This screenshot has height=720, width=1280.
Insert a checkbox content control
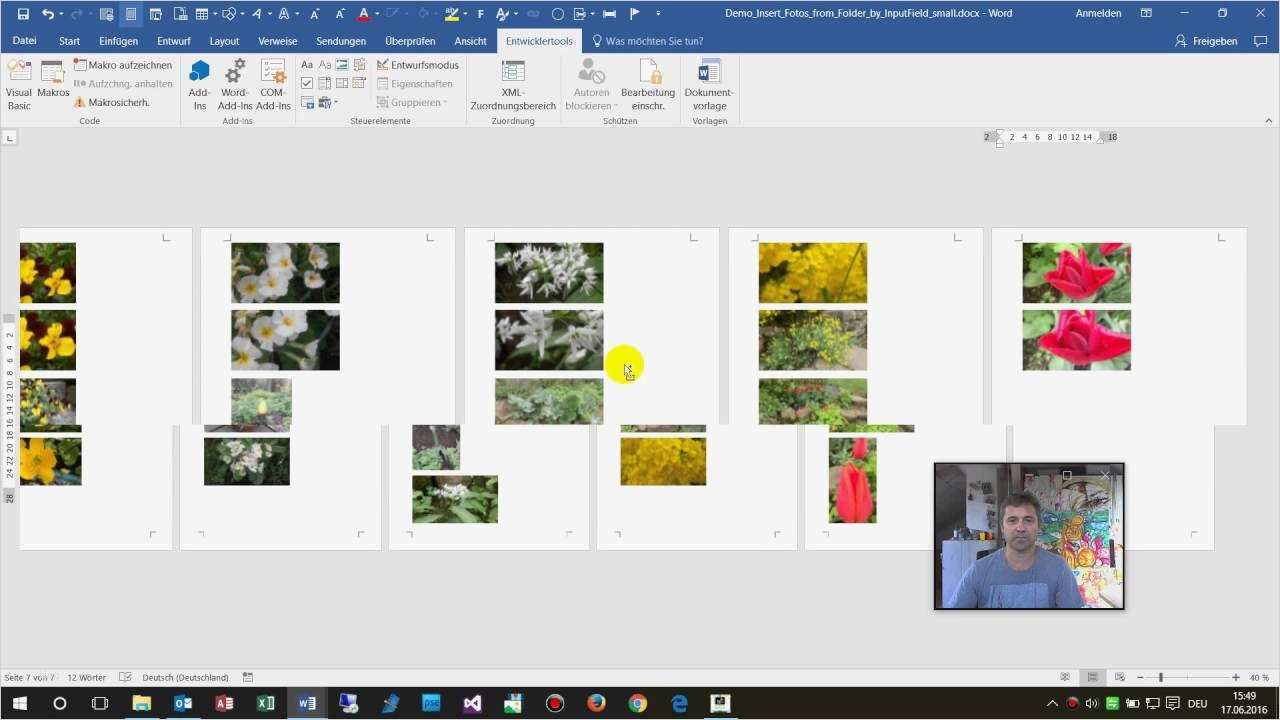click(306, 83)
